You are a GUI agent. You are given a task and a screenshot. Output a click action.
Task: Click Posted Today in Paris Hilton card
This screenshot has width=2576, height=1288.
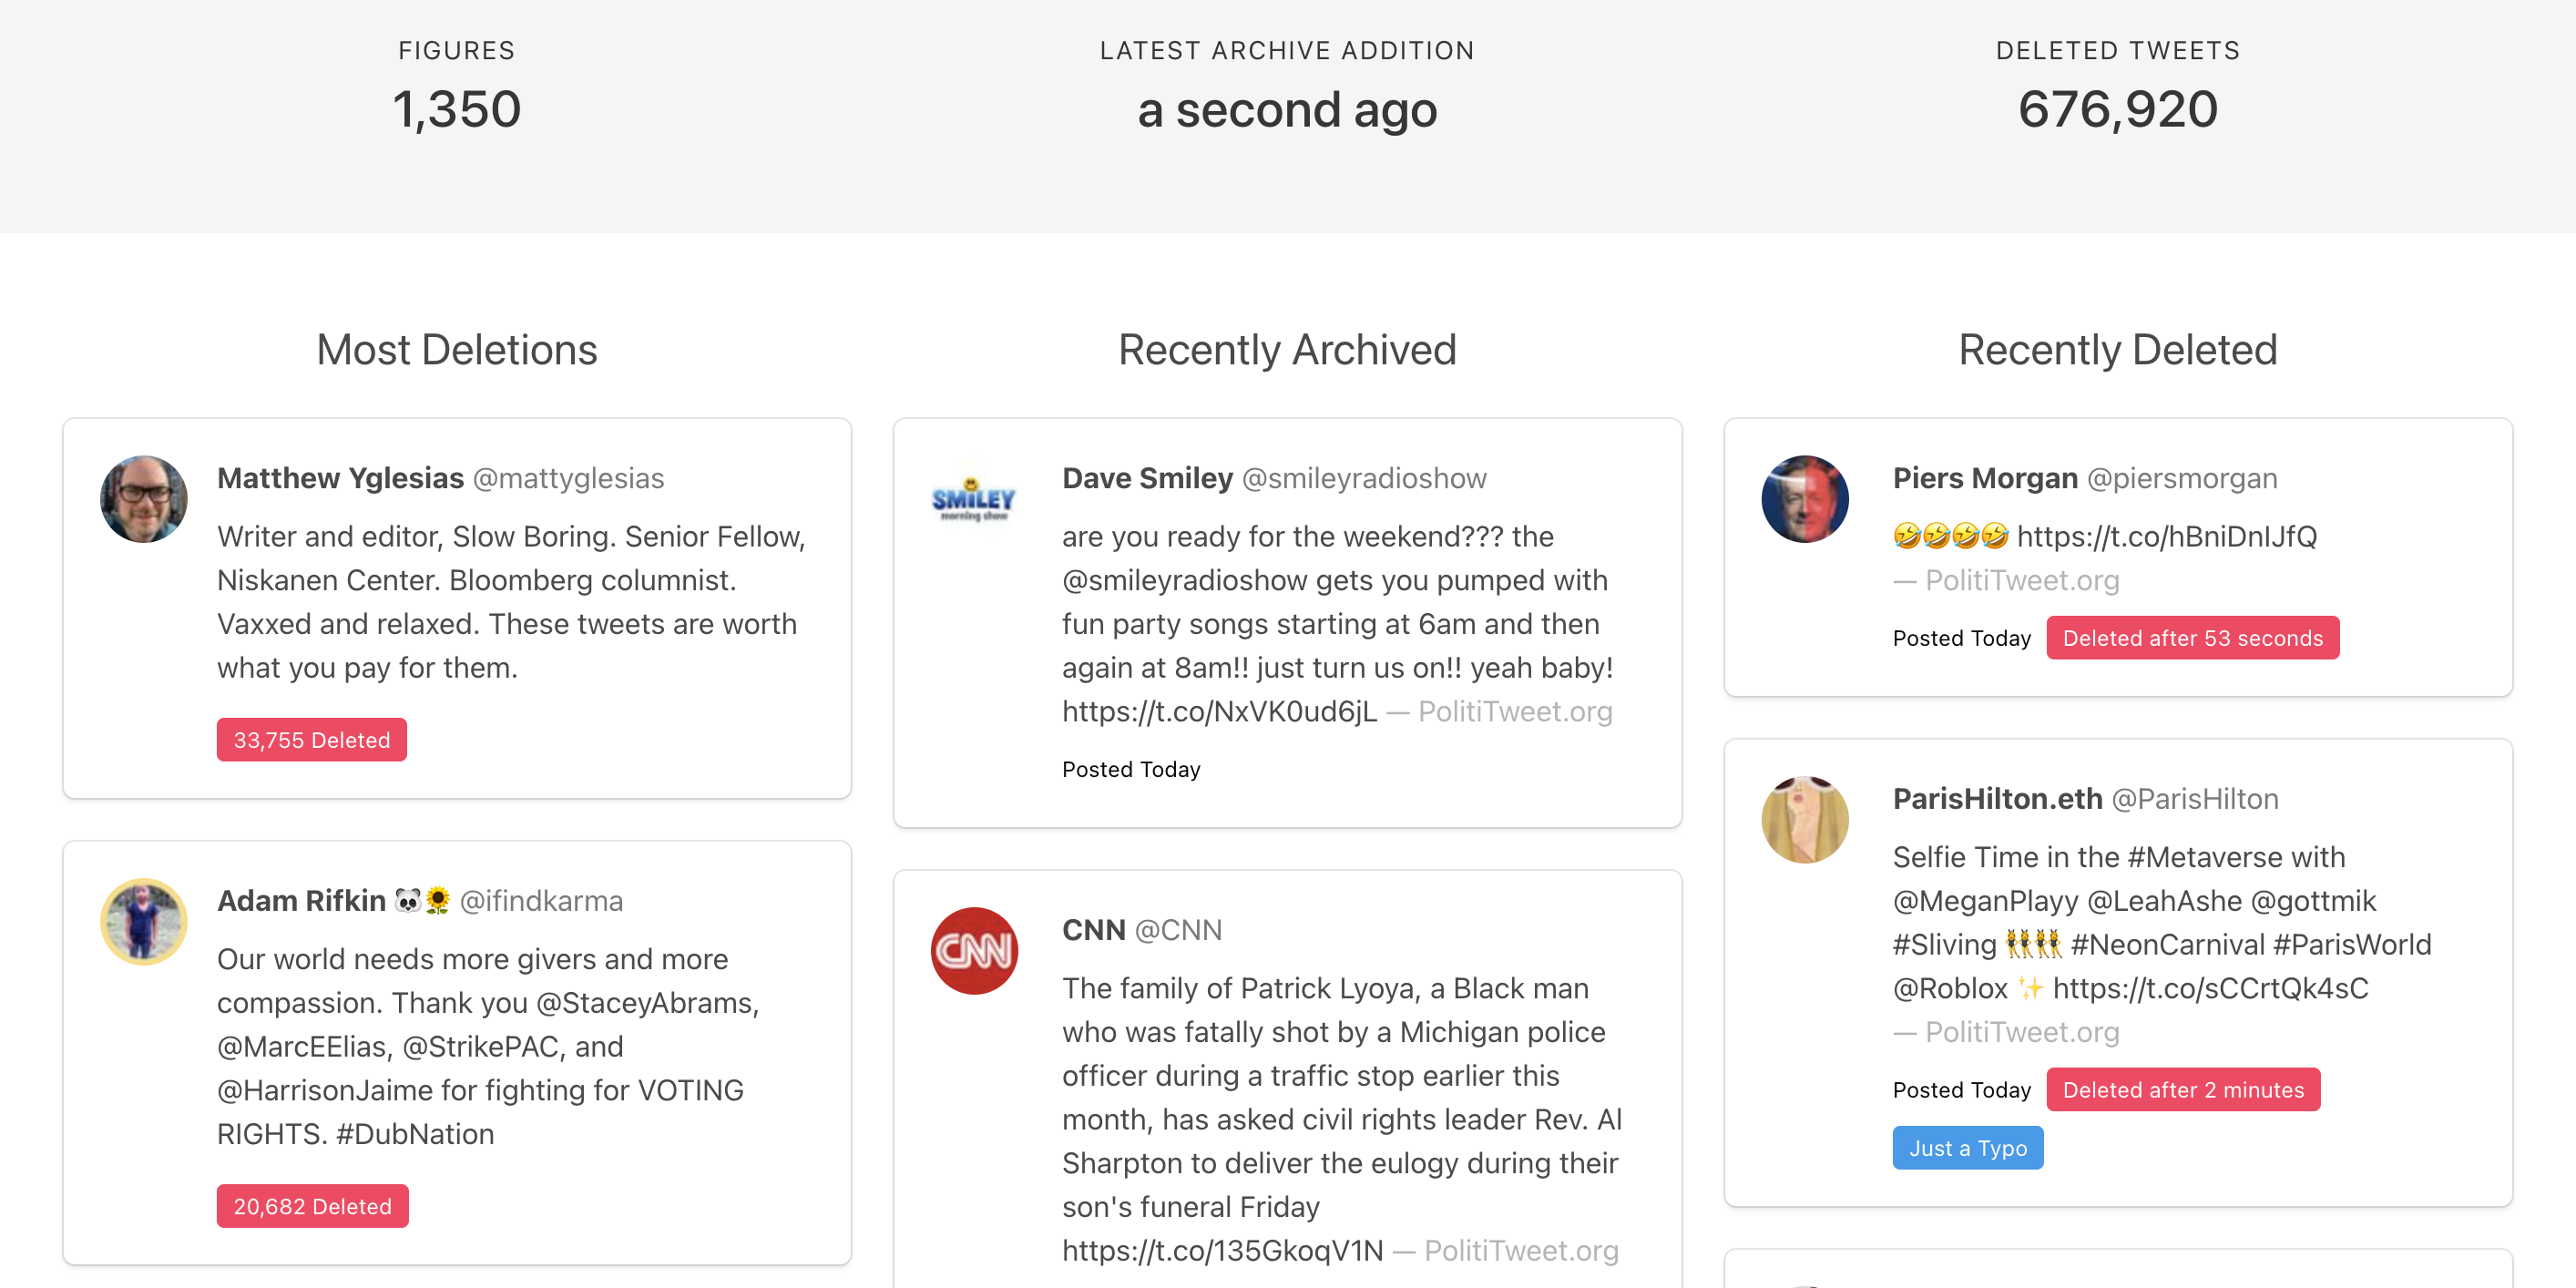(1962, 1089)
